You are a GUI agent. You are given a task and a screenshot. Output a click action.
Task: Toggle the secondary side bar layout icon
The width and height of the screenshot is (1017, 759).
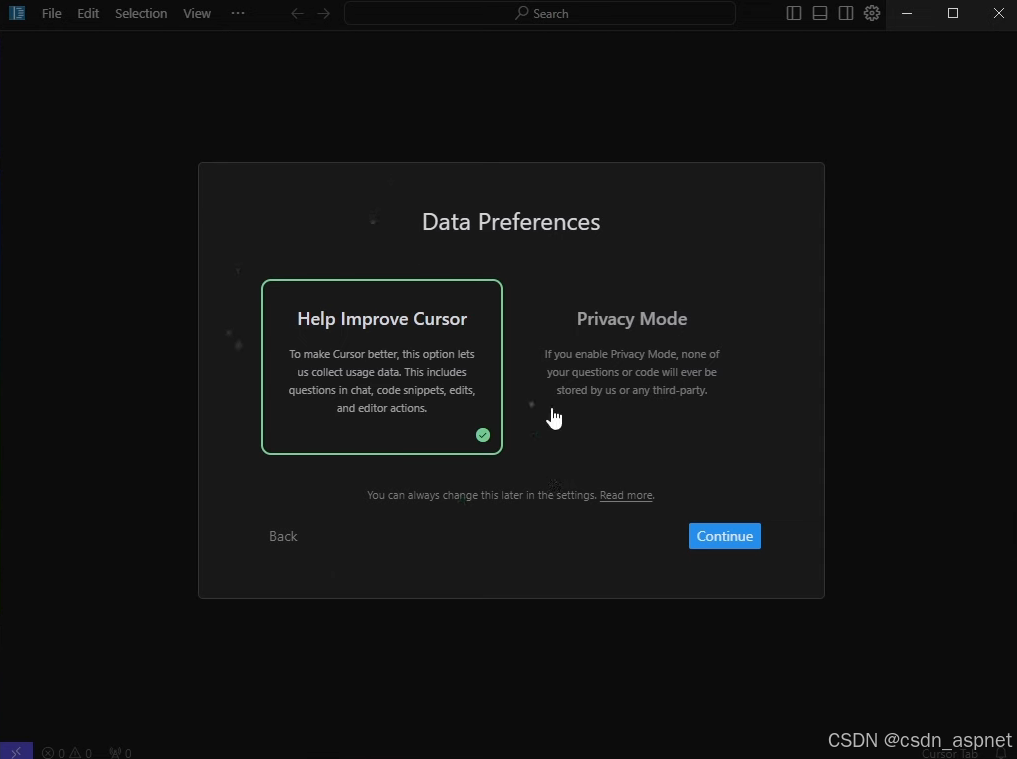(x=846, y=13)
